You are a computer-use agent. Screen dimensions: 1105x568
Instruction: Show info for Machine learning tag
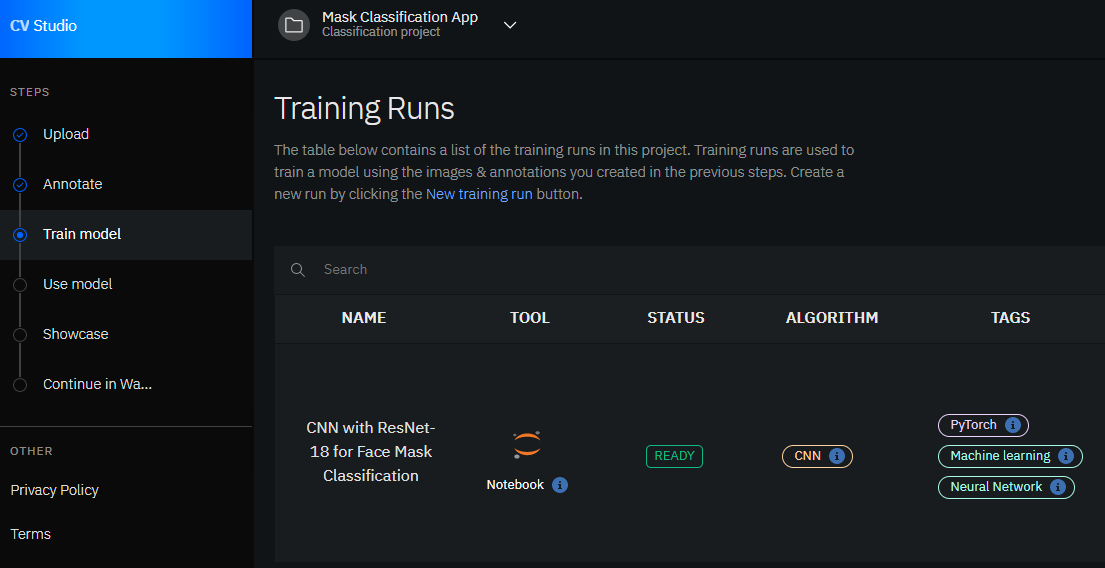coord(1066,456)
